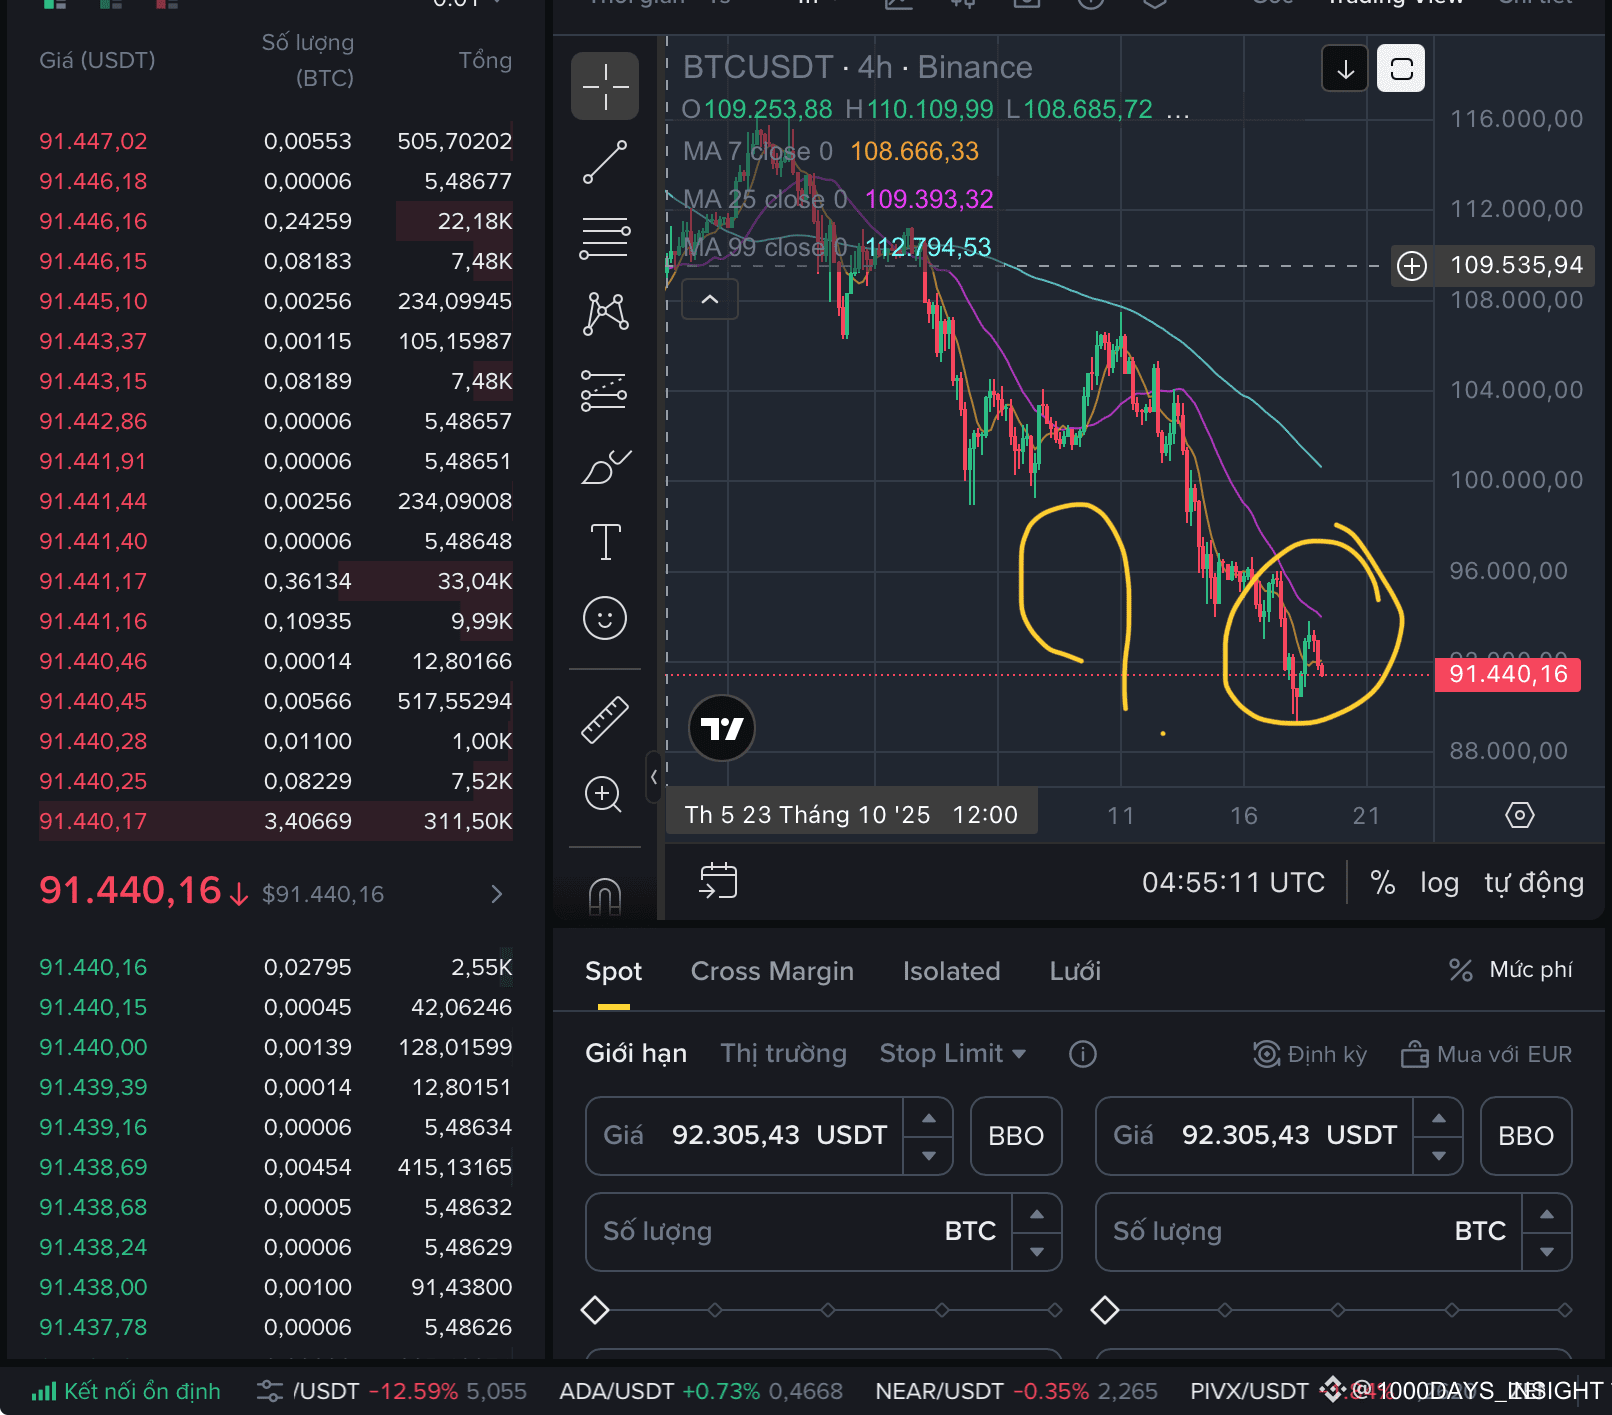
Task: Click the buy-side BBO button
Action: pos(1016,1135)
